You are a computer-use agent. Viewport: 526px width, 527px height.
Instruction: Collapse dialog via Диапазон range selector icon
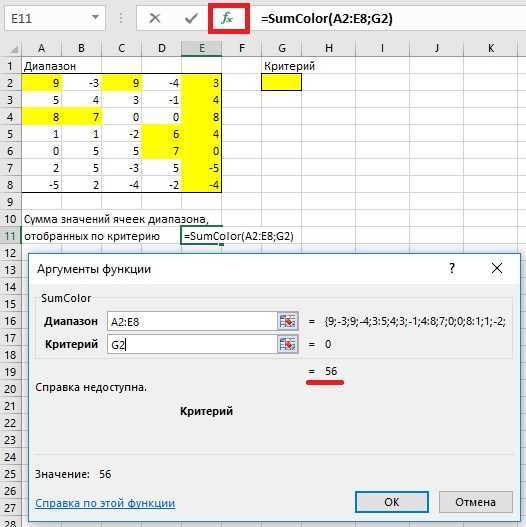click(x=287, y=321)
